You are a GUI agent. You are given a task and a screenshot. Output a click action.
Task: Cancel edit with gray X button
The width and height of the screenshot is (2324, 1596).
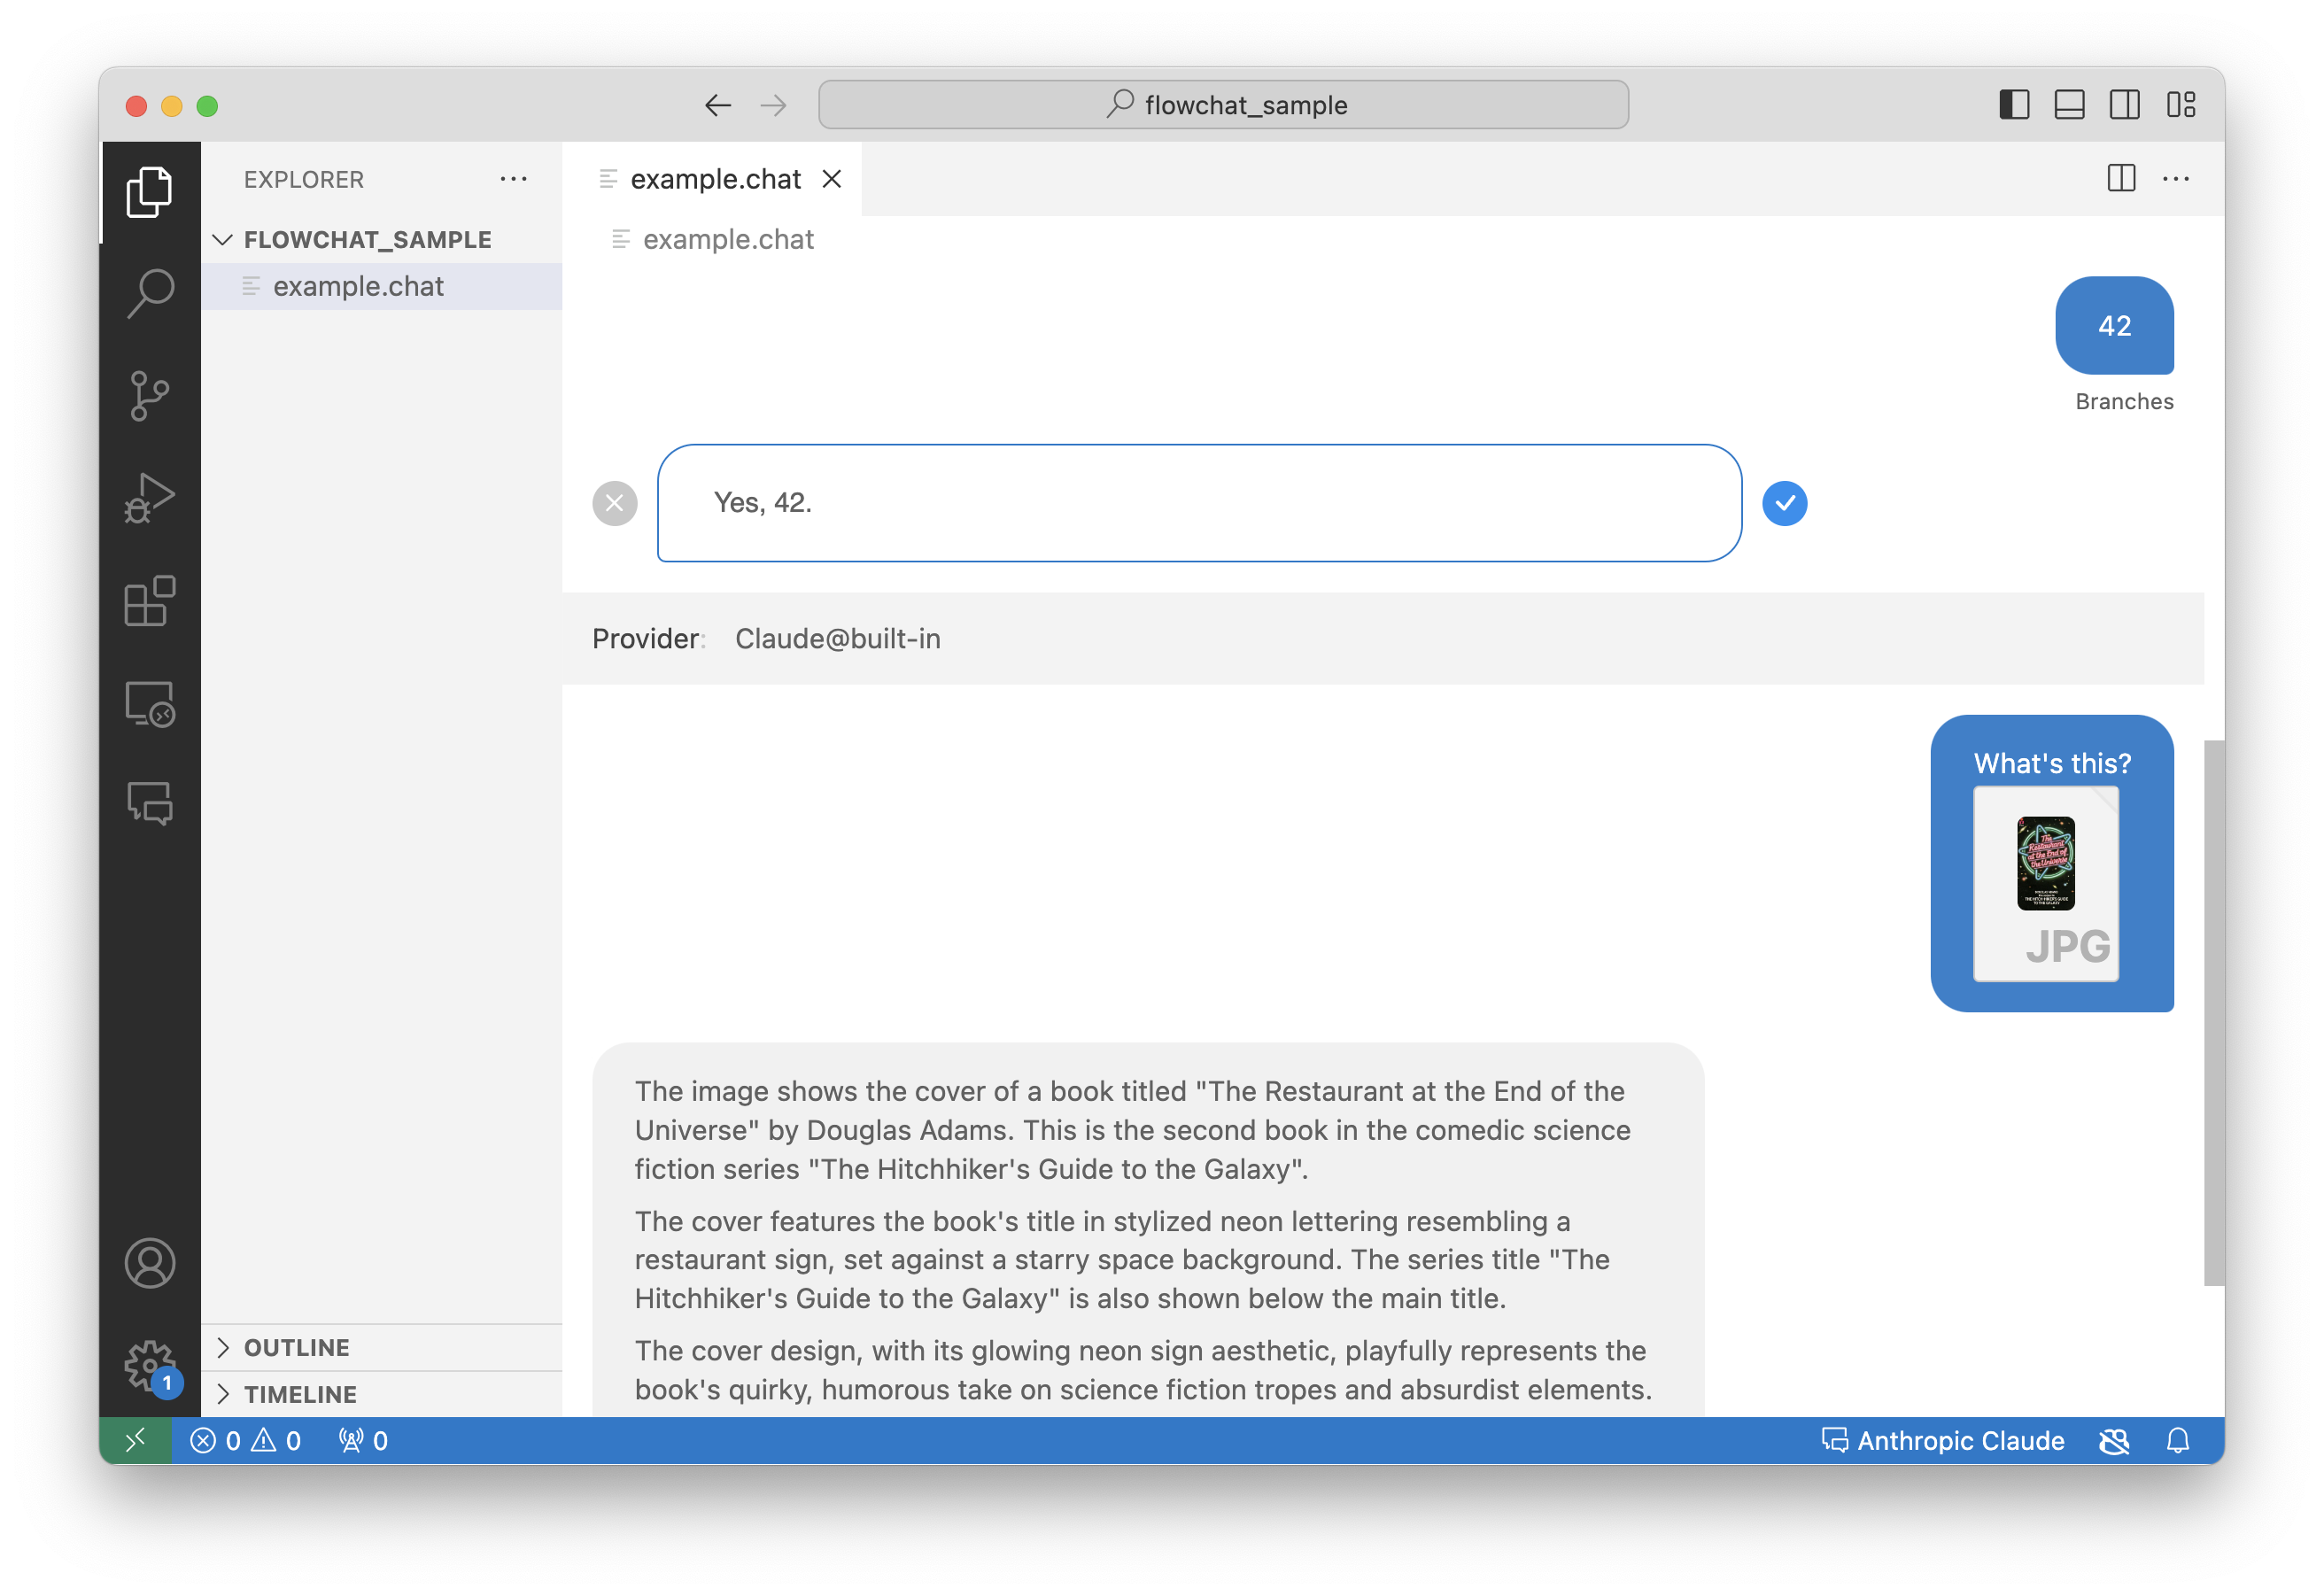coord(615,503)
